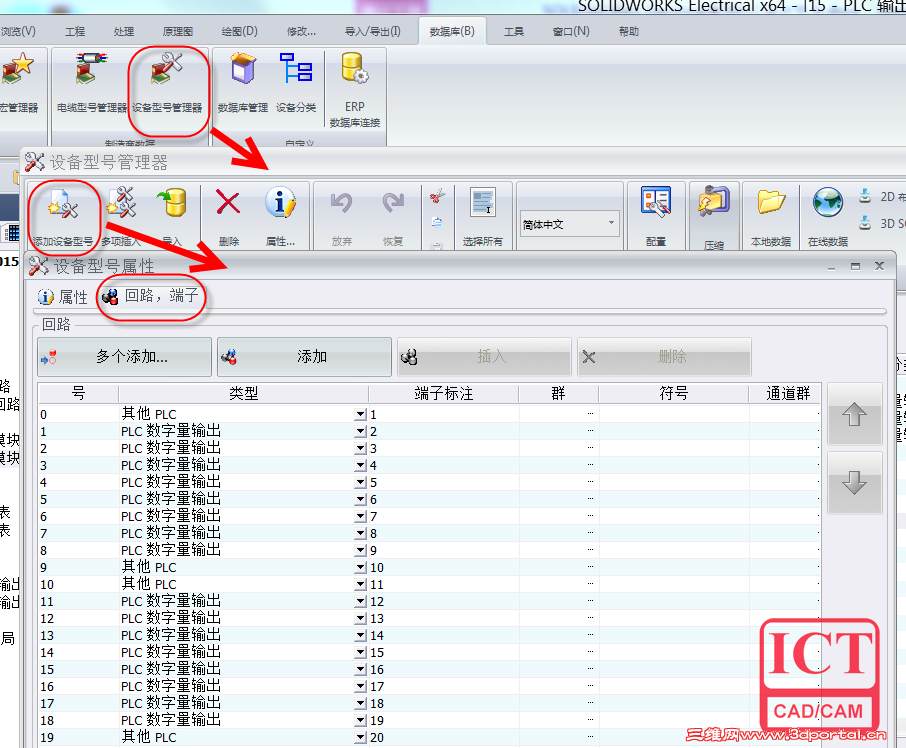906x748 pixels.
Task: Click the 2D download icon
Action: 865,196
